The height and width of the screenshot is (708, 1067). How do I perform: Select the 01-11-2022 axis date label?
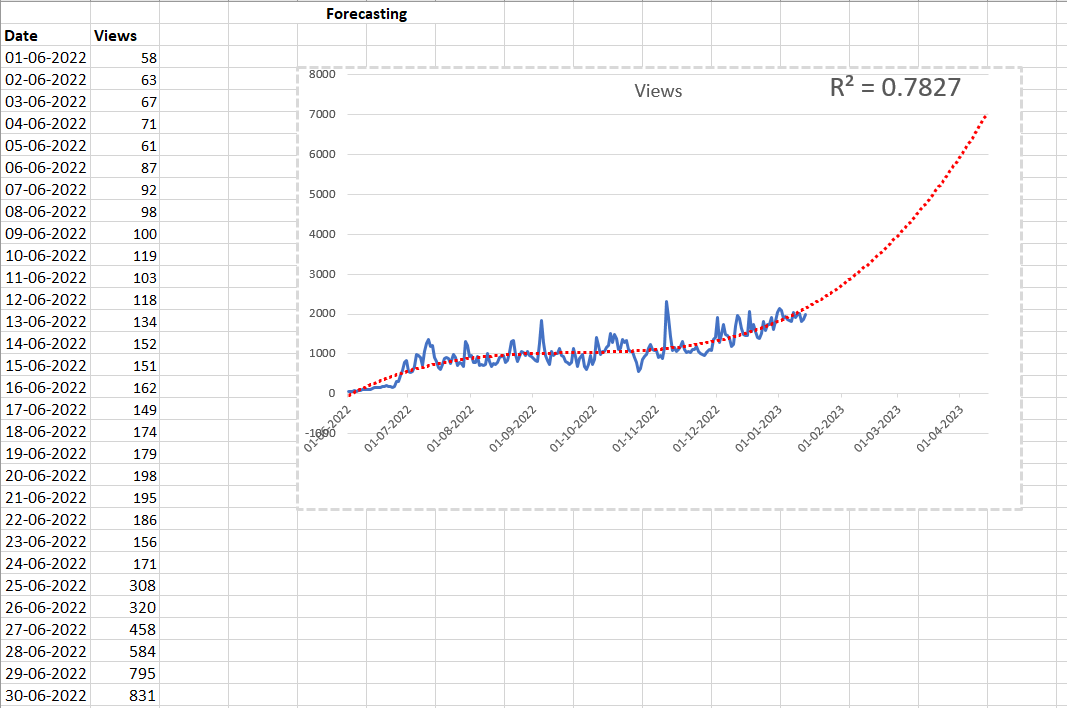[x=636, y=428]
